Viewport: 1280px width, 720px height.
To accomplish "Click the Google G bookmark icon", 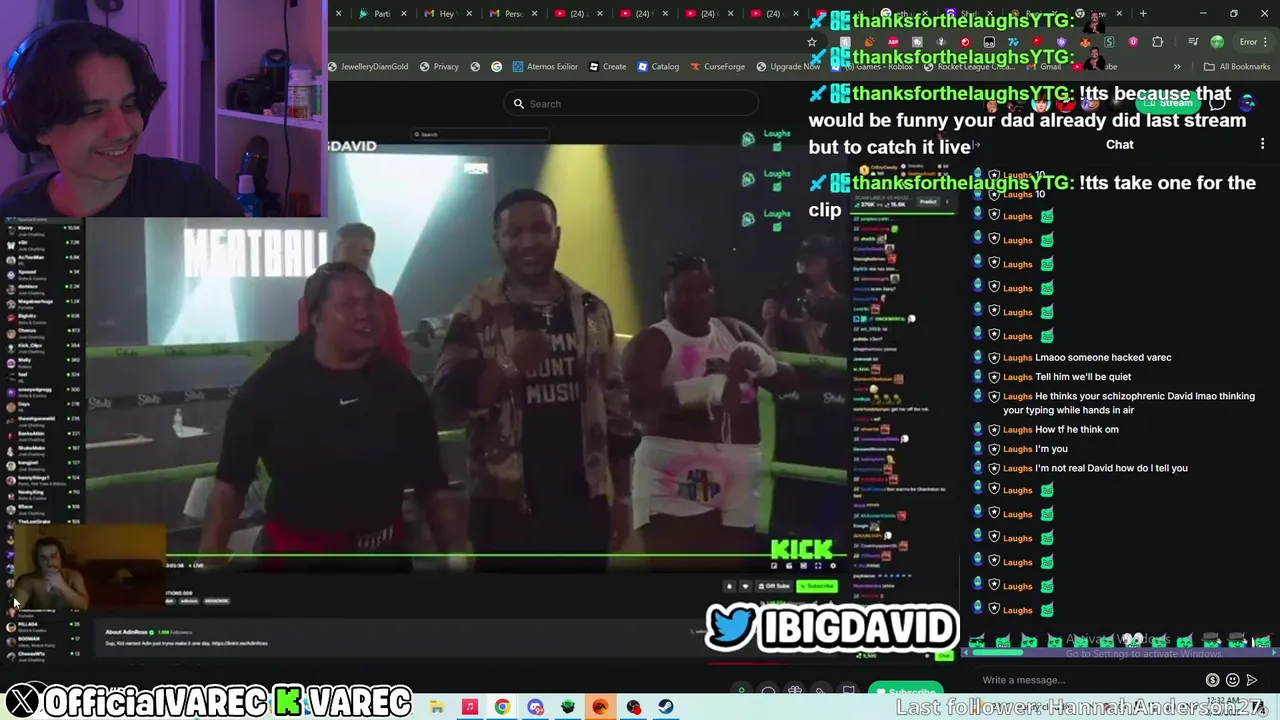I will click(x=496, y=67).
